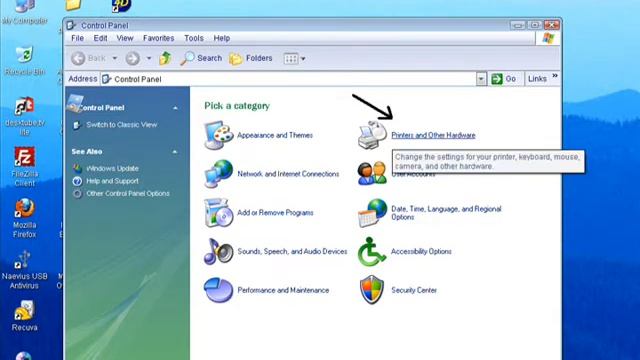Viewport: 640px width, 360px height.
Task: Open the Edit menu
Action: pos(100,38)
